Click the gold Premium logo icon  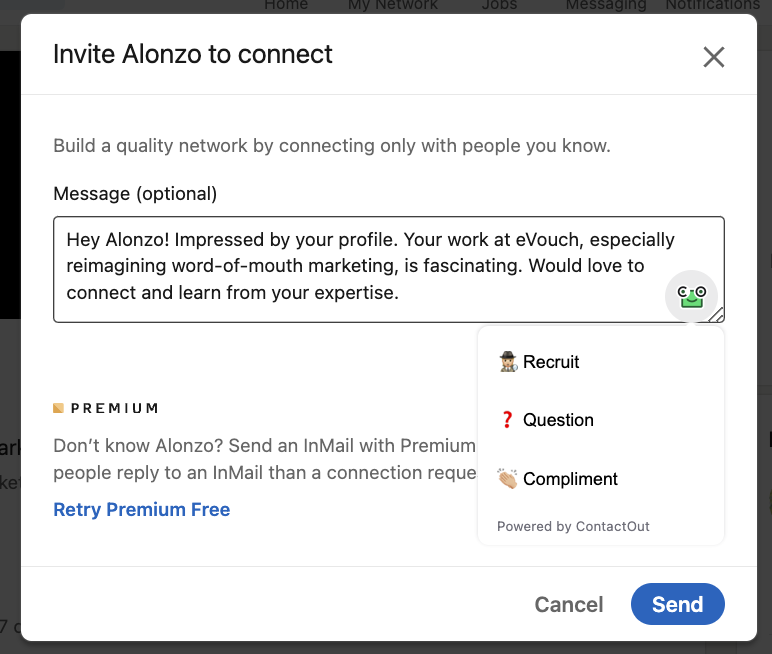click(x=58, y=408)
